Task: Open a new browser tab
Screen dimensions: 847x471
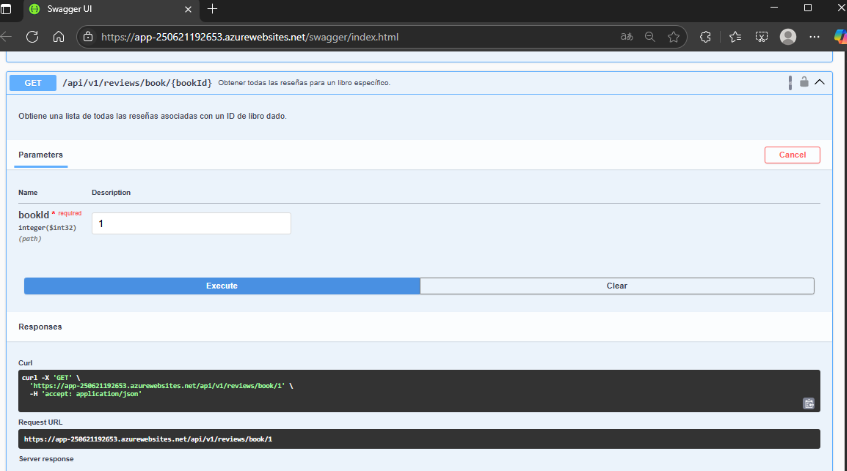Action: [x=212, y=9]
